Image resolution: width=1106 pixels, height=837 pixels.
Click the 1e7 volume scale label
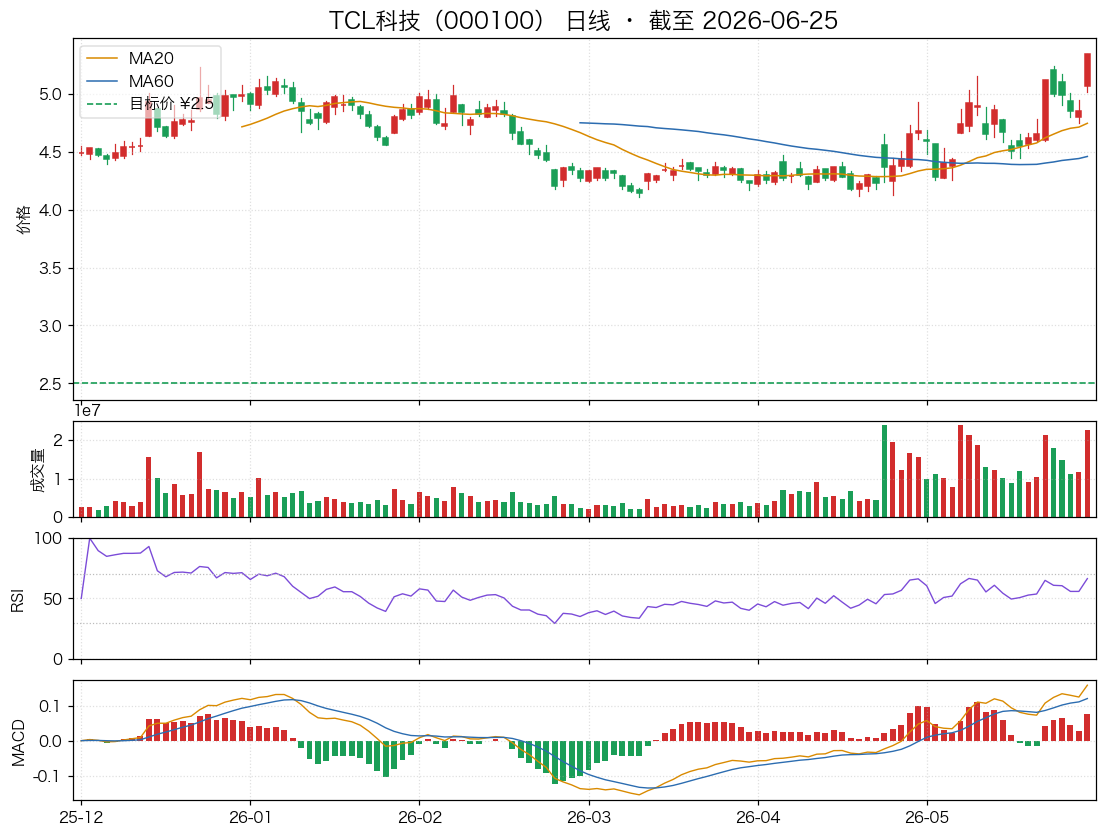coord(87,410)
